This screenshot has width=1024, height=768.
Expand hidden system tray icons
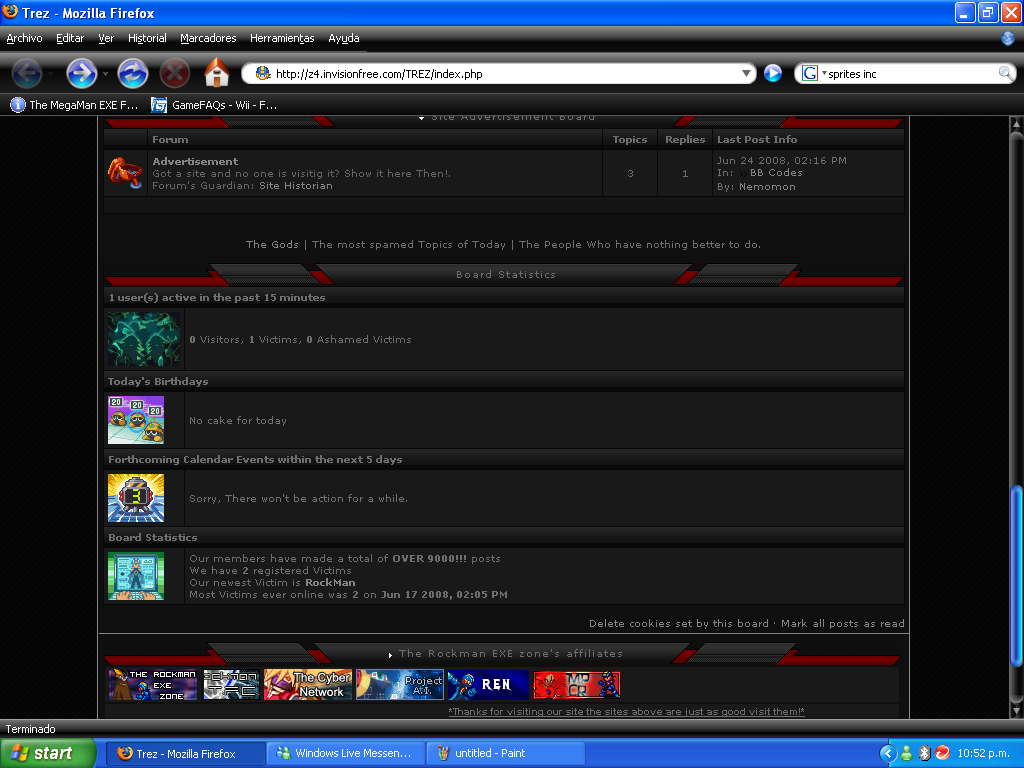(x=887, y=753)
